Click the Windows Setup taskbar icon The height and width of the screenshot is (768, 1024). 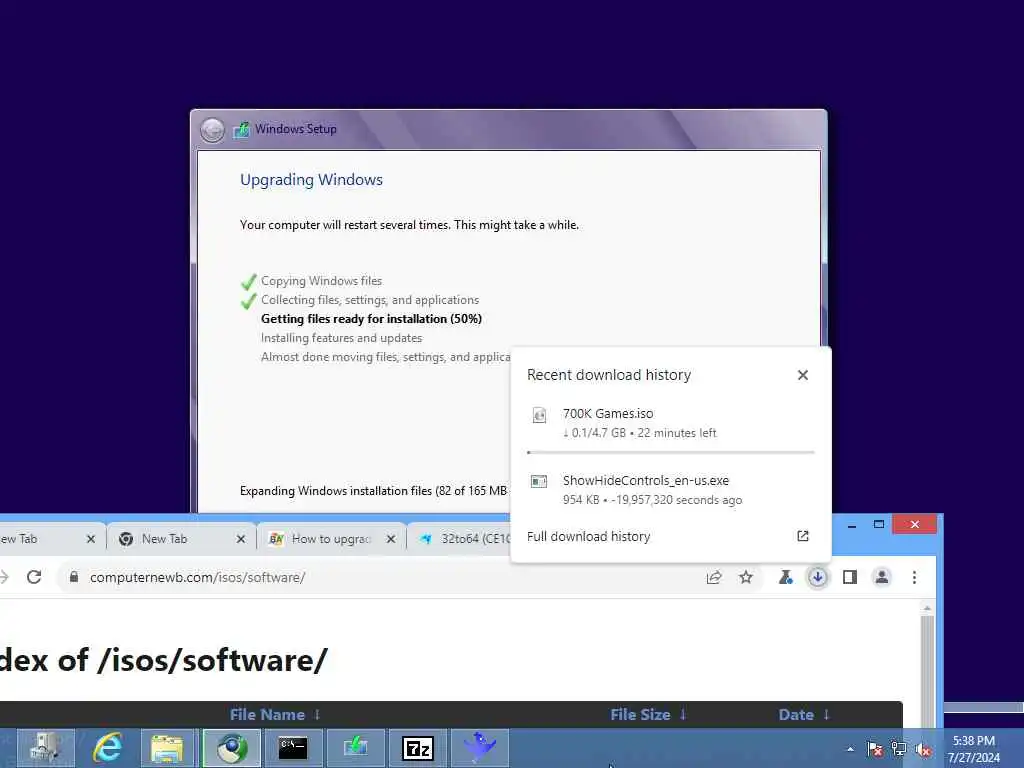tap(355, 748)
